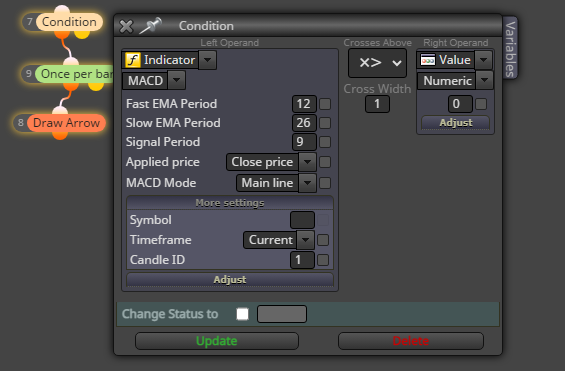Viewport: 565px width, 371px height.
Task: Click the Right Operand numeric value field
Action: pyautogui.click(x=460, y=104)
